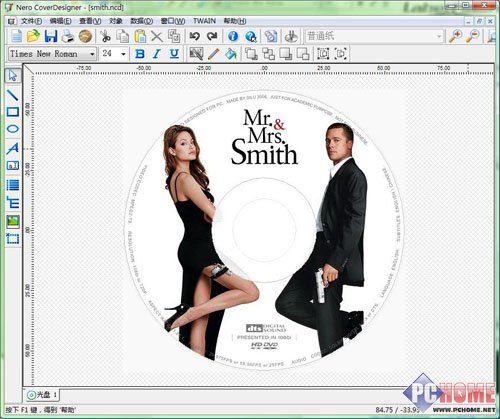
Task: Redo the last action
Action: 212,36
